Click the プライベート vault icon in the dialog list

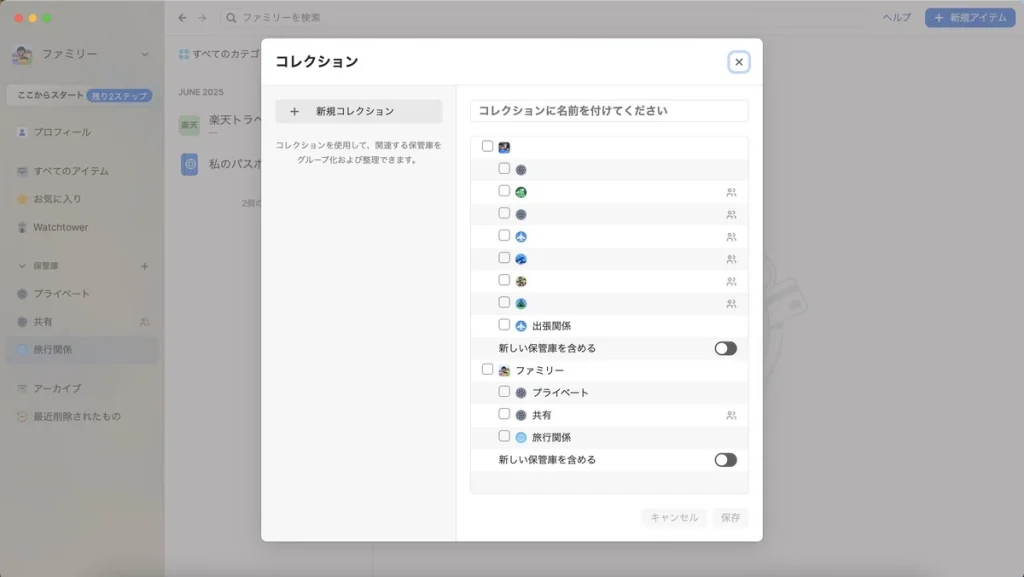click(x=521, y=393)
